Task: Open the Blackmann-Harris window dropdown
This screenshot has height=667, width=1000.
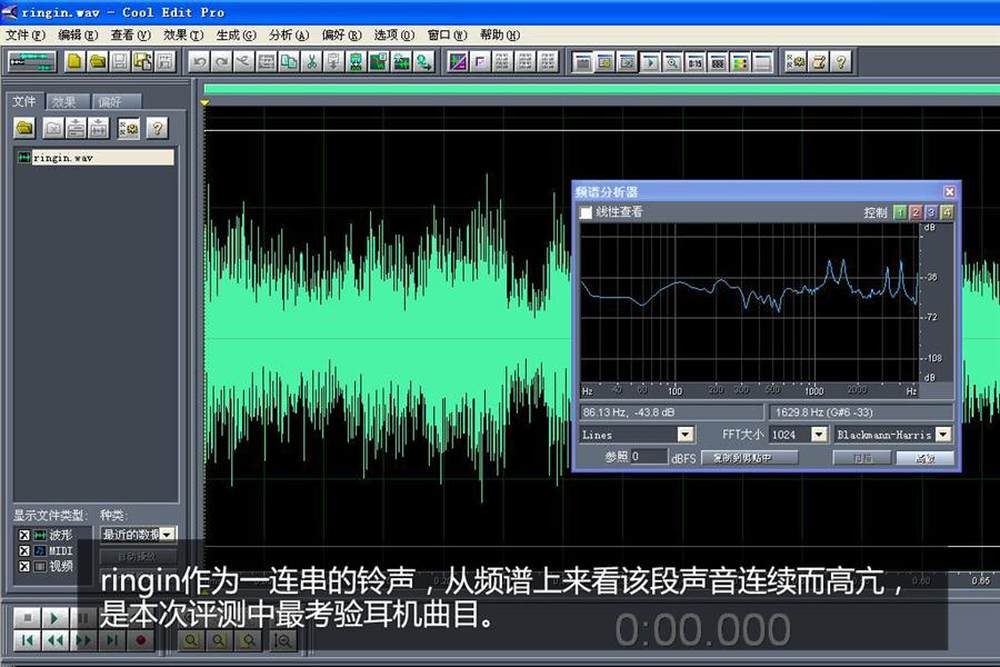Action: coord(943,434)
